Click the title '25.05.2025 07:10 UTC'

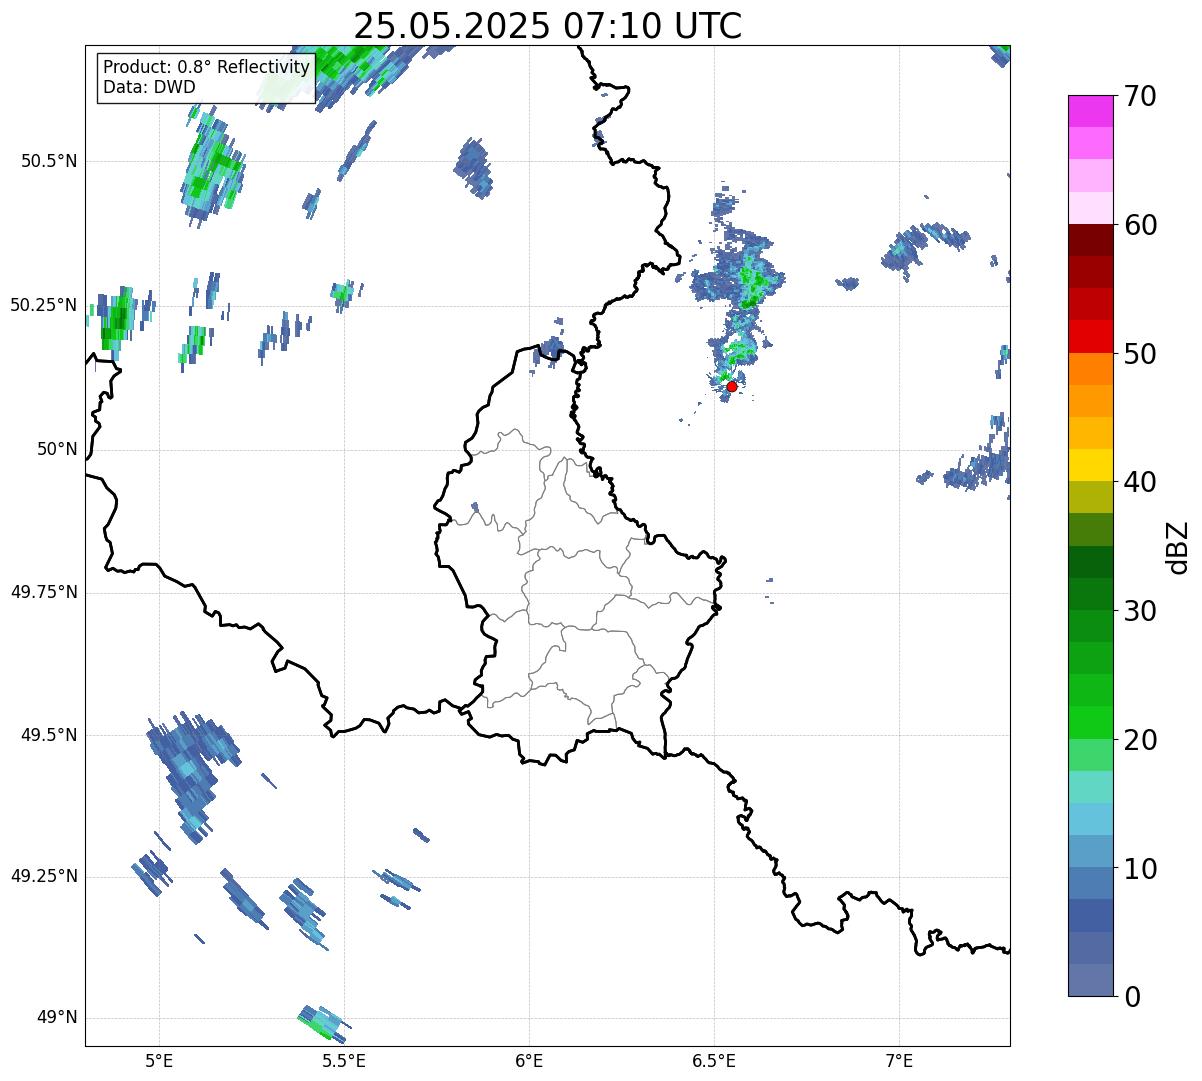point(548,25)
